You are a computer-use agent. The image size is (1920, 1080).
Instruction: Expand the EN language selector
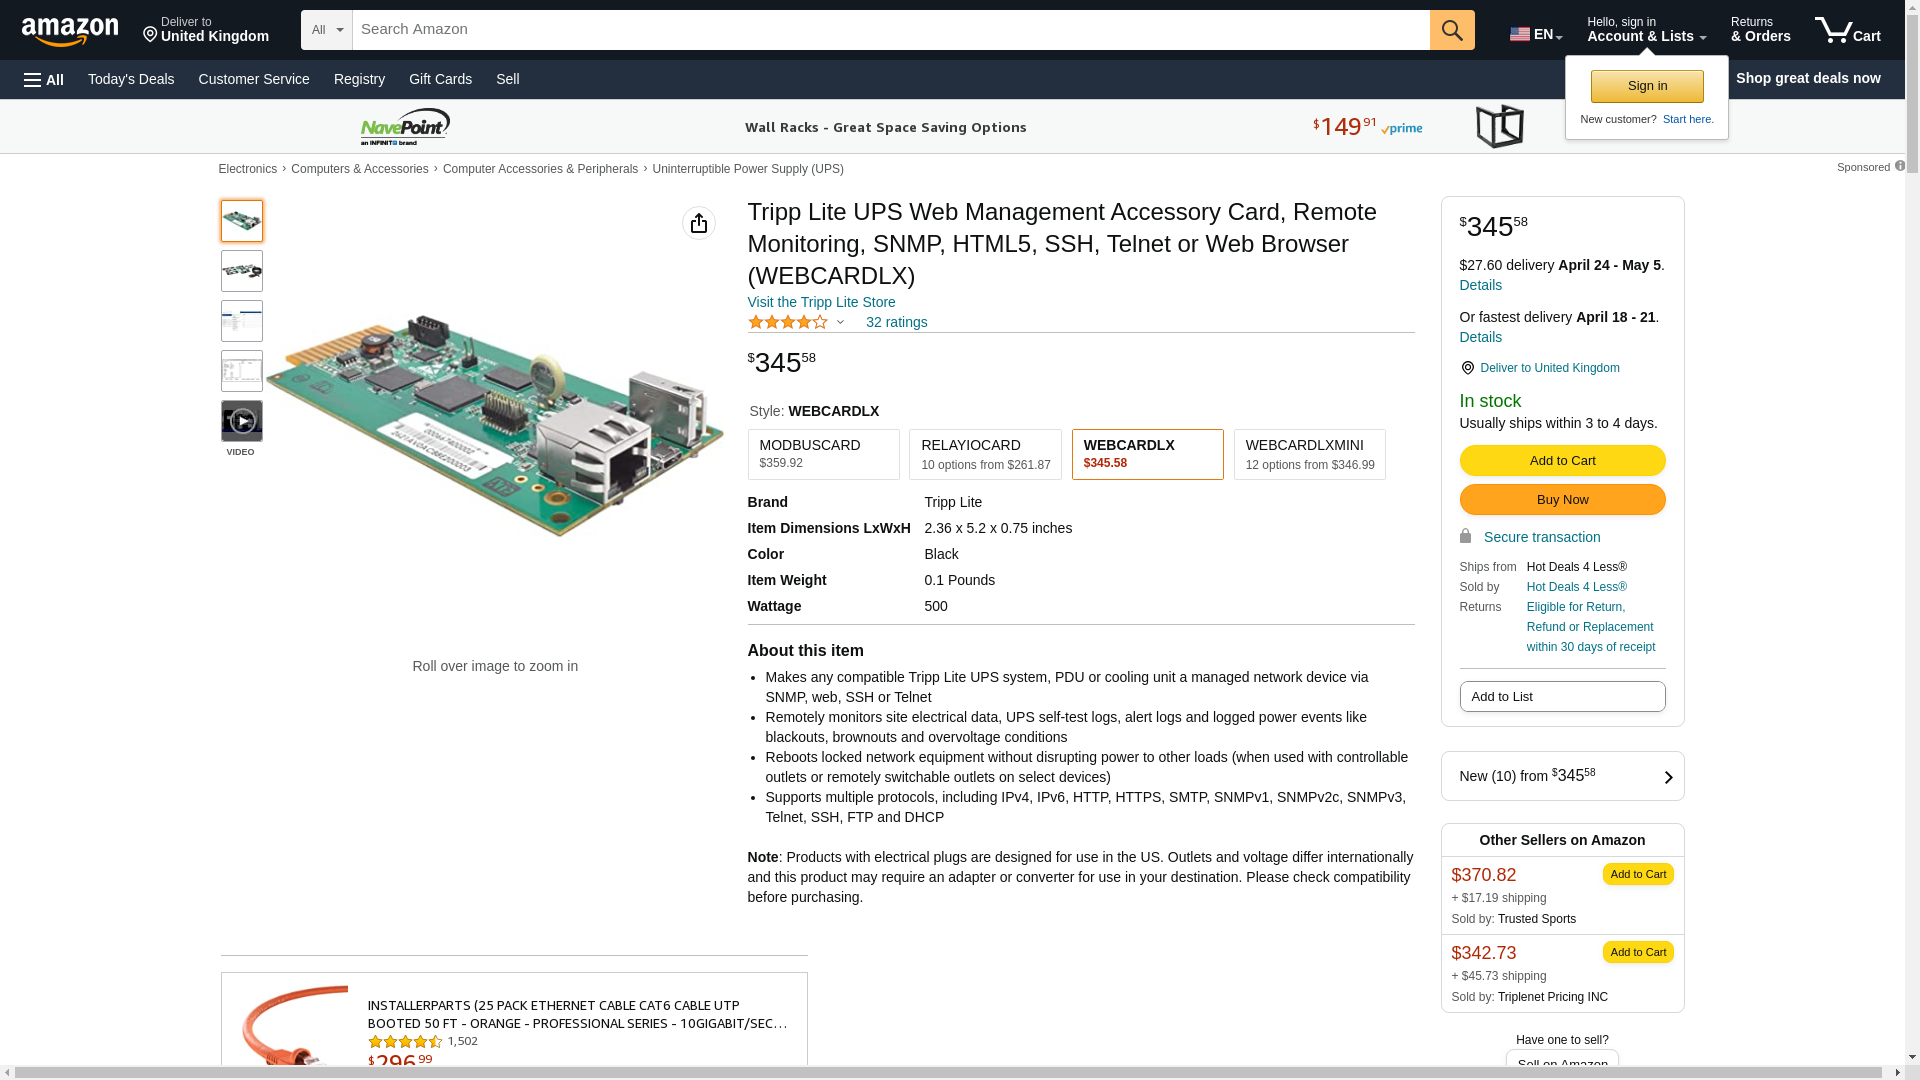tap(1535, 34)
